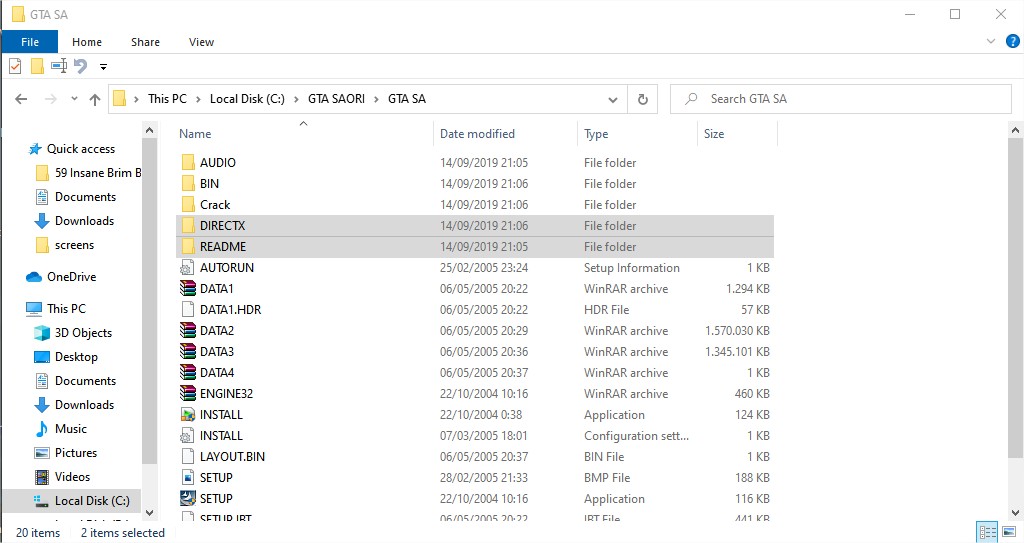This screenshot has height=543, width=1024.
Task: Select the LAYOUT.BIN file
Action: [475, 456]
